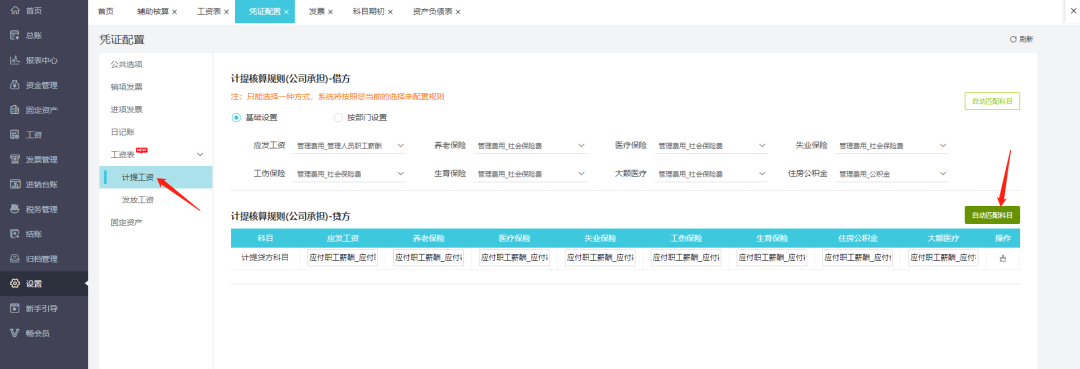Click the 新手引导 sidebar icon

point(14,308)
